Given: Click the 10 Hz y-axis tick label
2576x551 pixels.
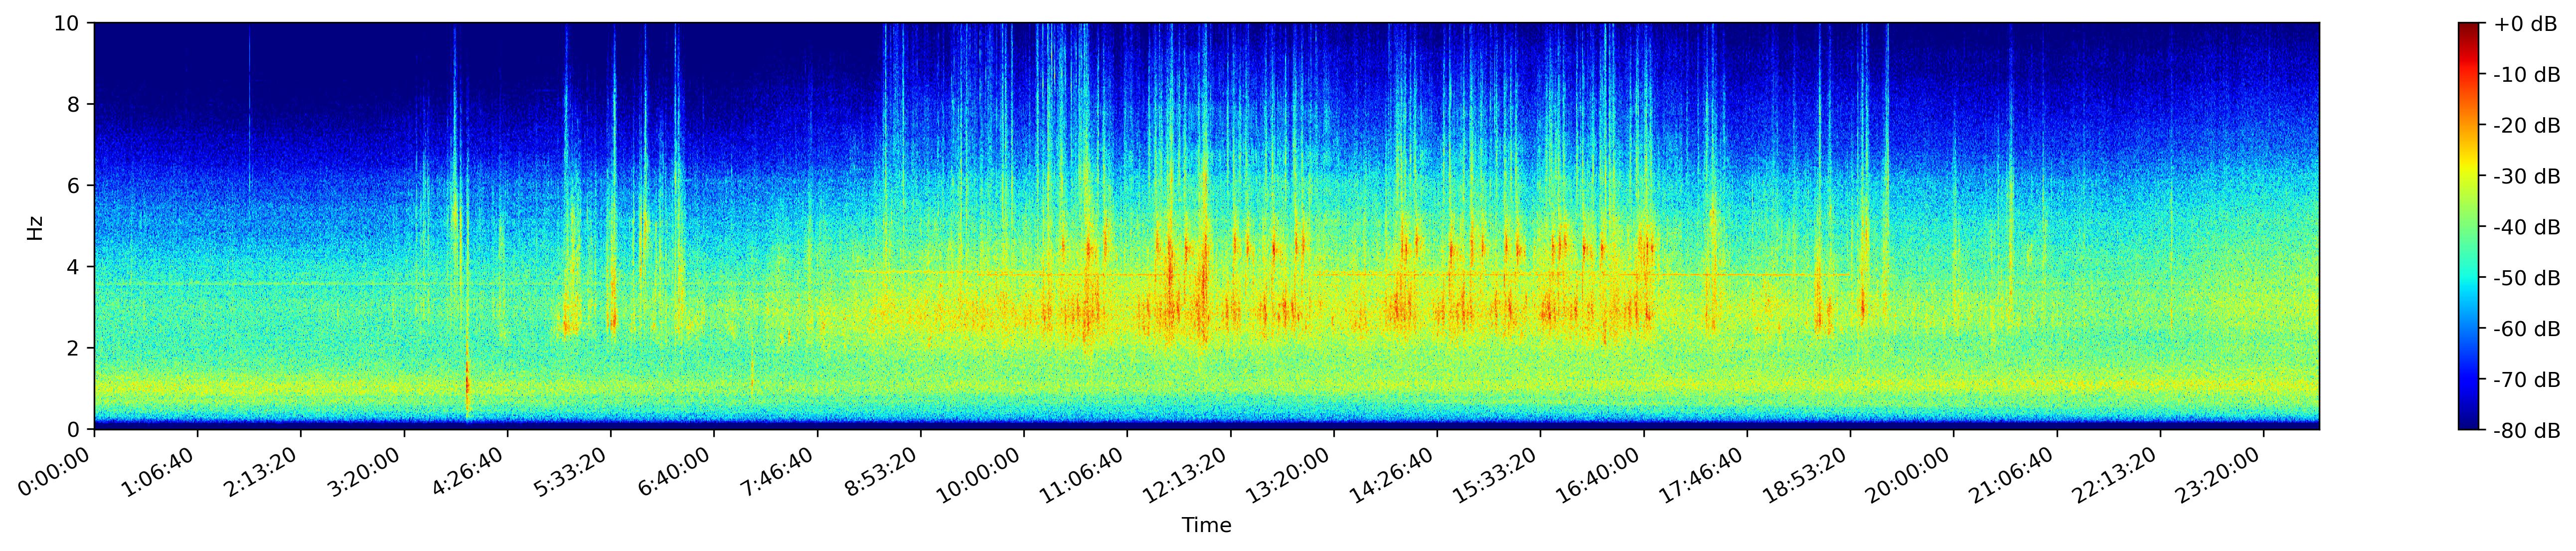Looking at the screenshot, I should tap(68, 23).
